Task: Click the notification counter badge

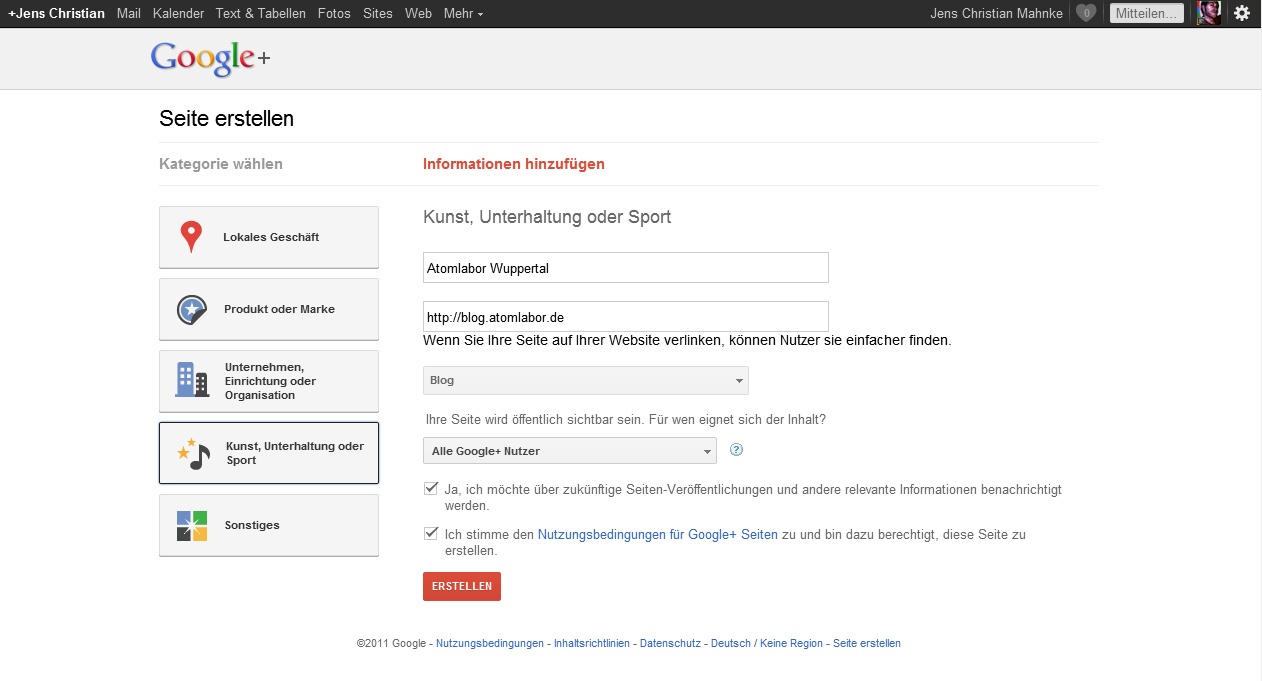Action: tap(1086, 13)
